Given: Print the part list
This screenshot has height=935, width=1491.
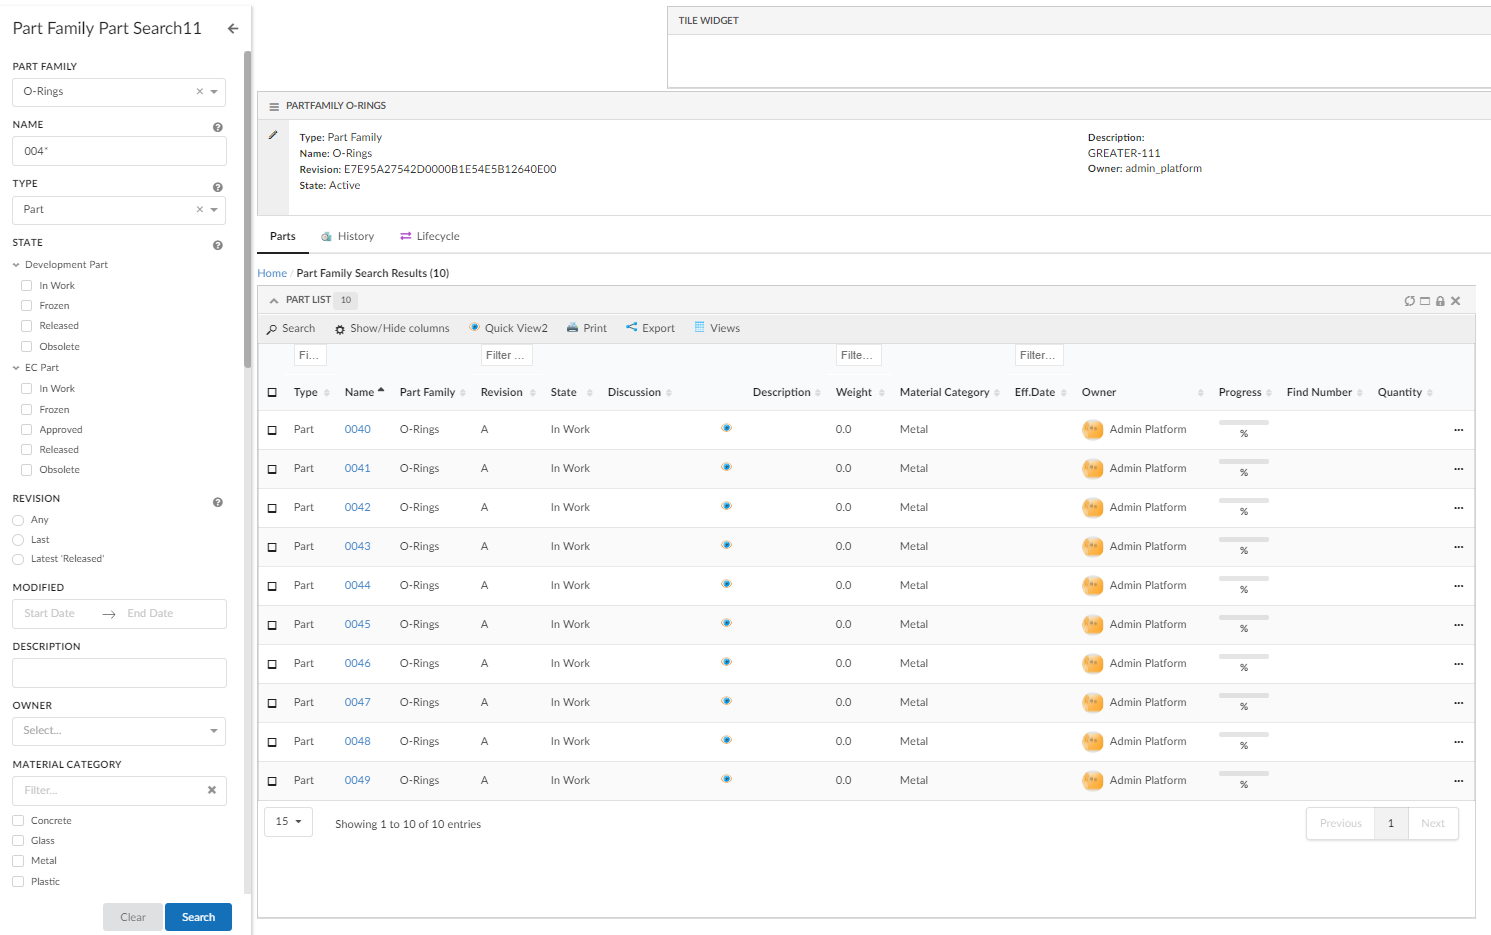Looking at the screenshot, I should tap(587, 328).
